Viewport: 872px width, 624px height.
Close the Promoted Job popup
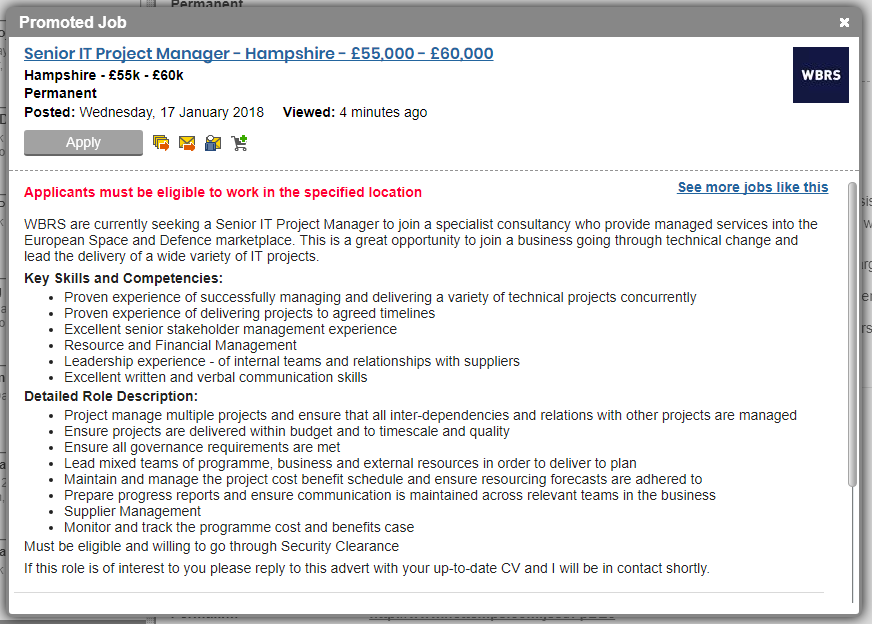coord(845,22)
